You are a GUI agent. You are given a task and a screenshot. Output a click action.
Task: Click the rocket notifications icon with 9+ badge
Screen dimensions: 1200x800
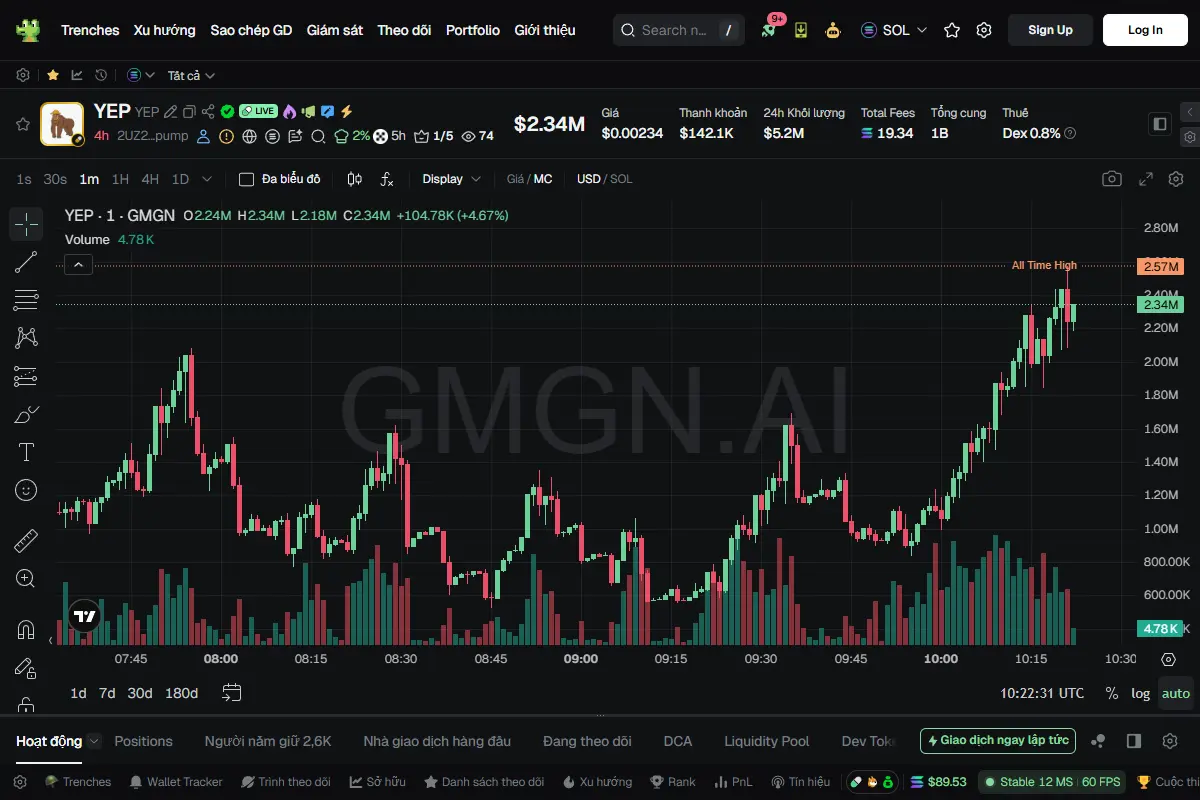click(769, 29)
